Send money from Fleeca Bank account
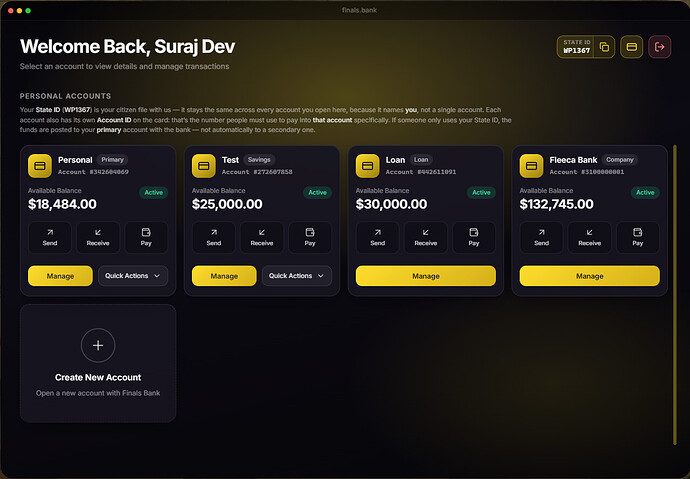The width and height of the screenshot is (690, 479). [x=541, y=238]
